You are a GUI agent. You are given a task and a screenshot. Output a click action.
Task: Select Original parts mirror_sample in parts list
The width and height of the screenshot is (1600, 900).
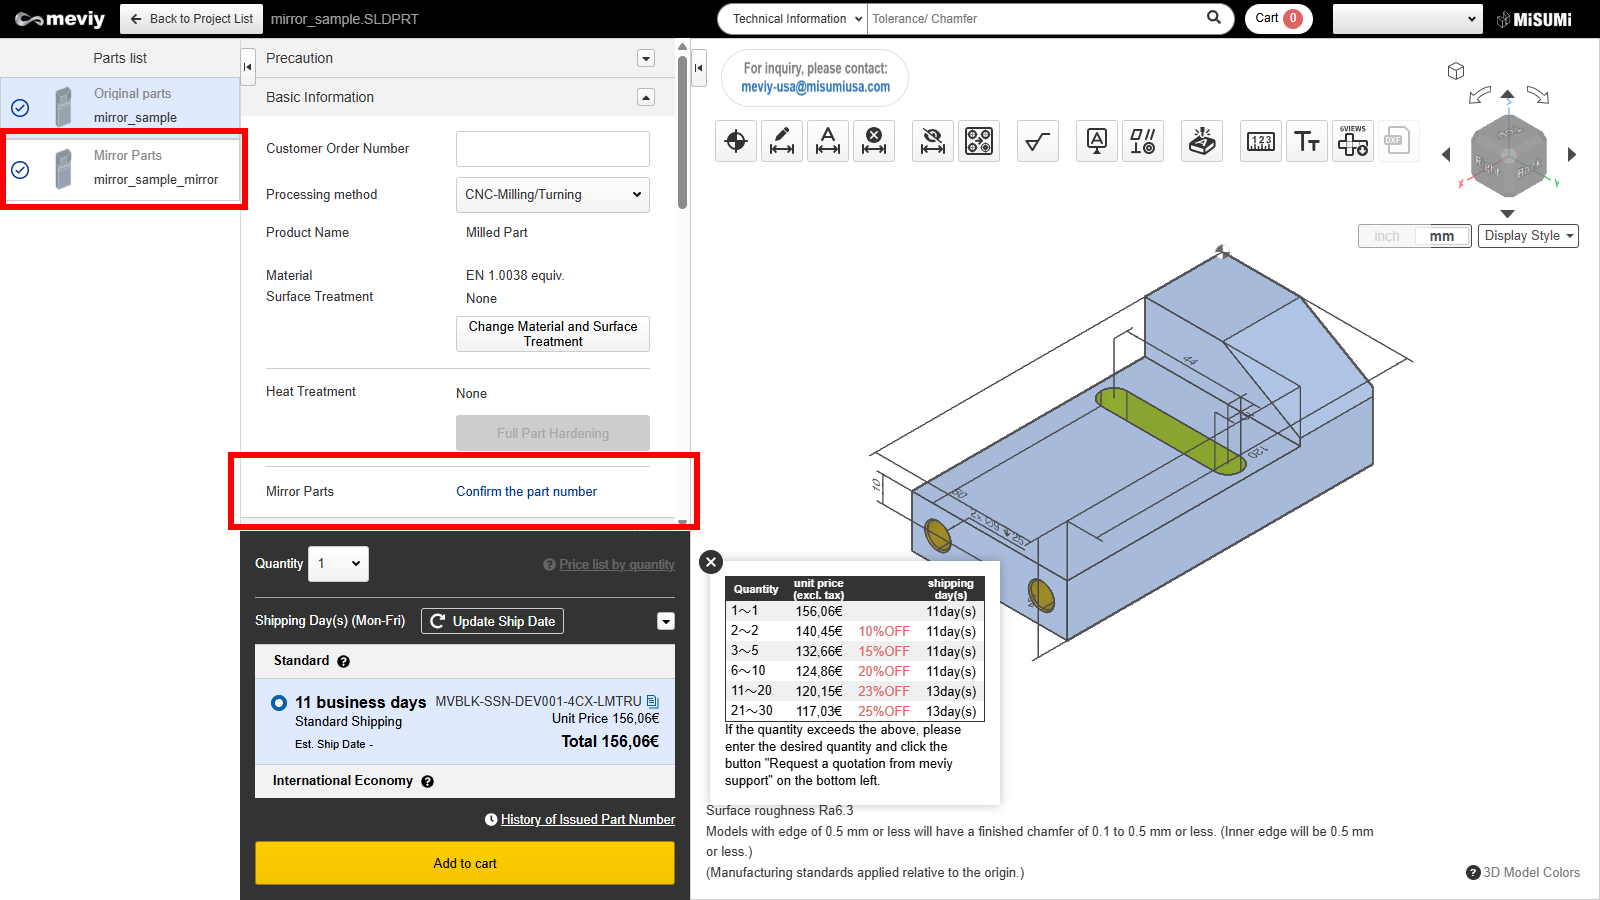tap(135, 105)
